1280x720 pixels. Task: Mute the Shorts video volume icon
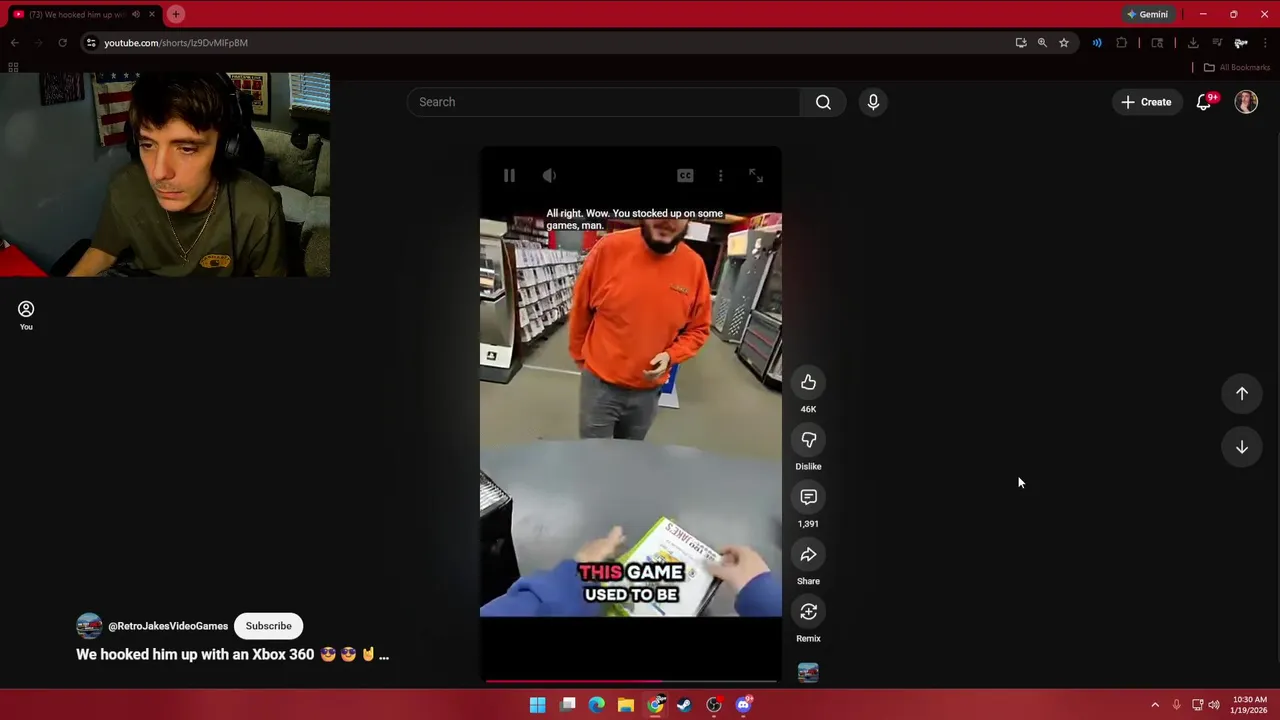click(x=549, y=176)
